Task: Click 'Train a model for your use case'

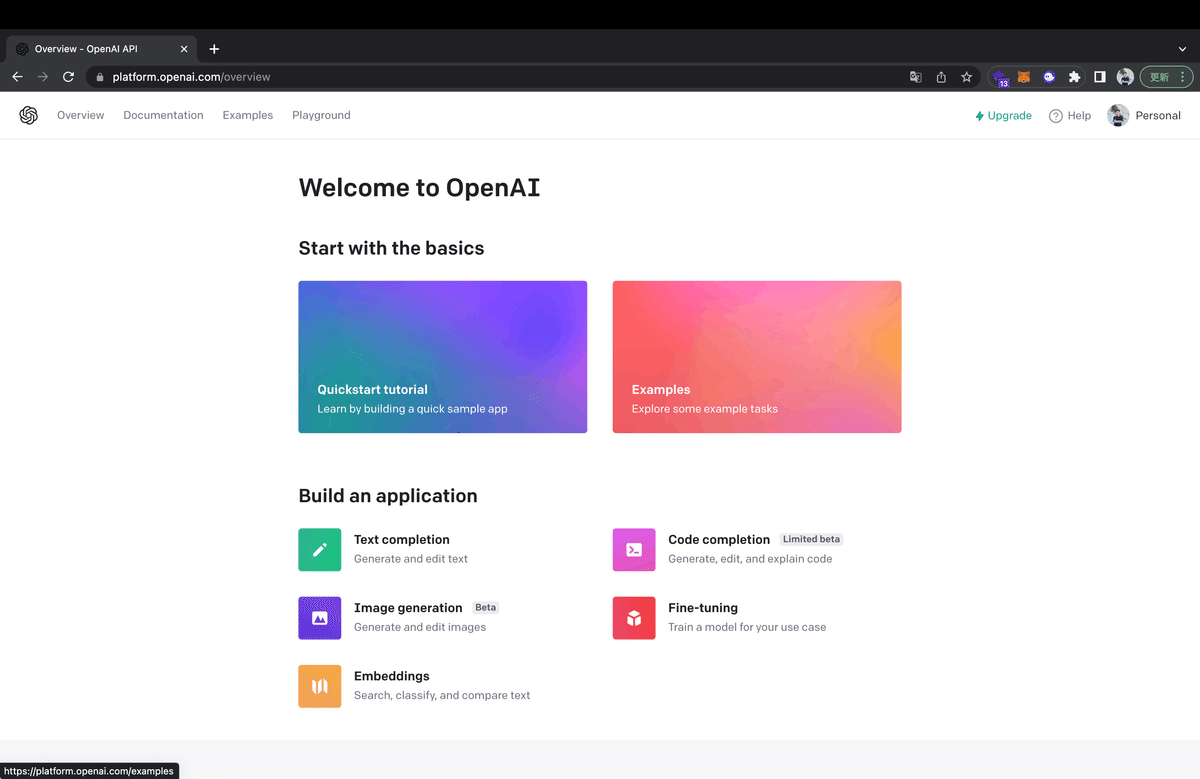Action: pos(747,627)
